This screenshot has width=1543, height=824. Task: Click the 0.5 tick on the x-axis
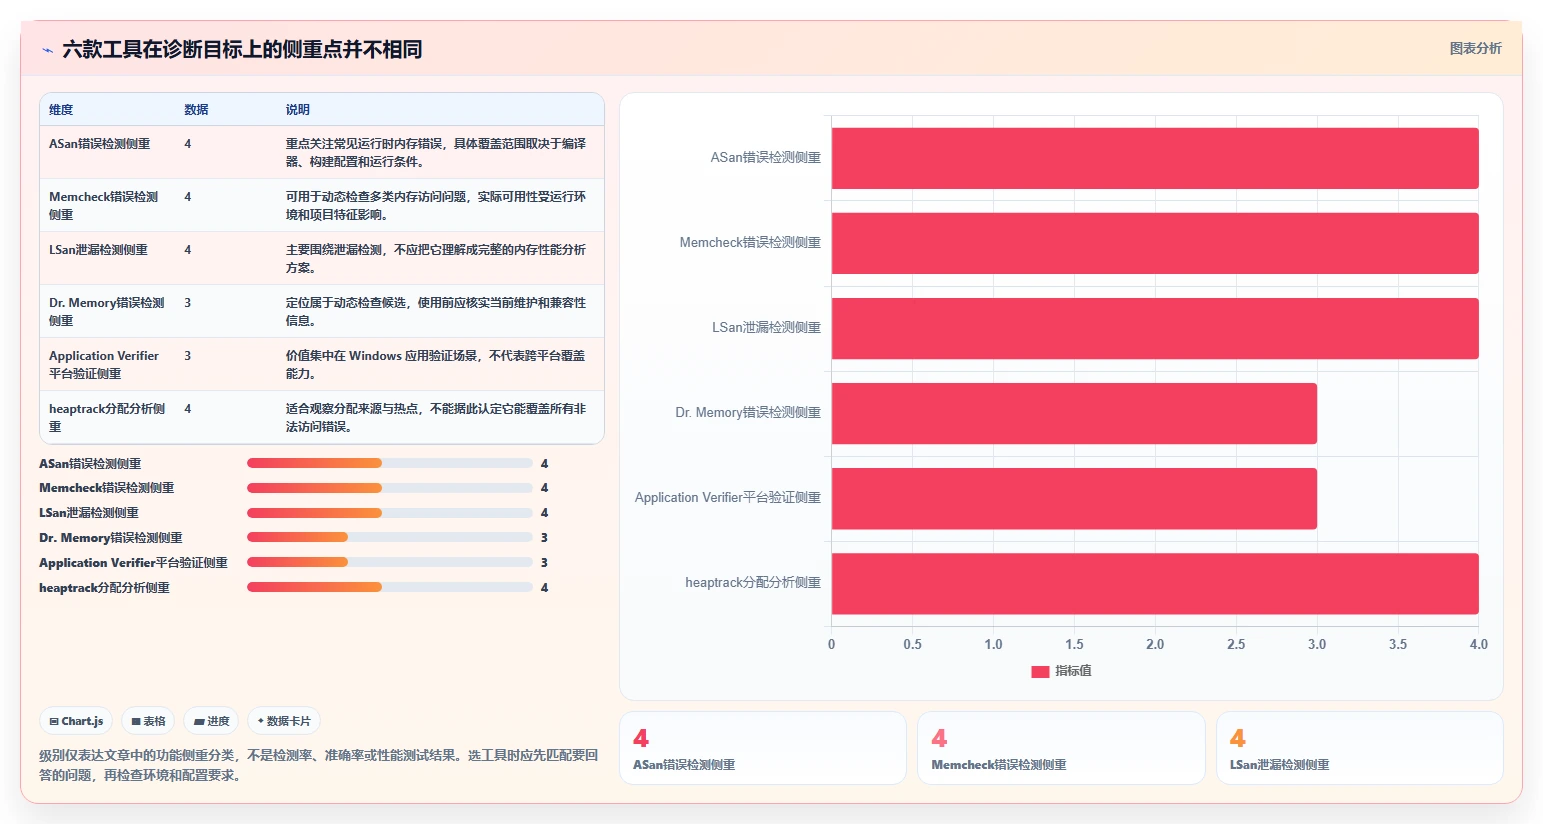[913, 645]
